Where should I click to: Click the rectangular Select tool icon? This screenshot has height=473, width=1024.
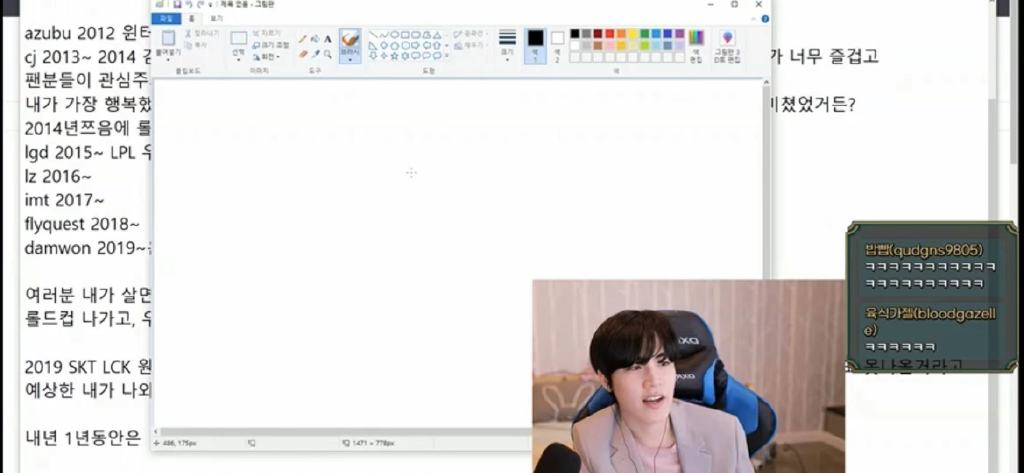[x=239, y=38]
